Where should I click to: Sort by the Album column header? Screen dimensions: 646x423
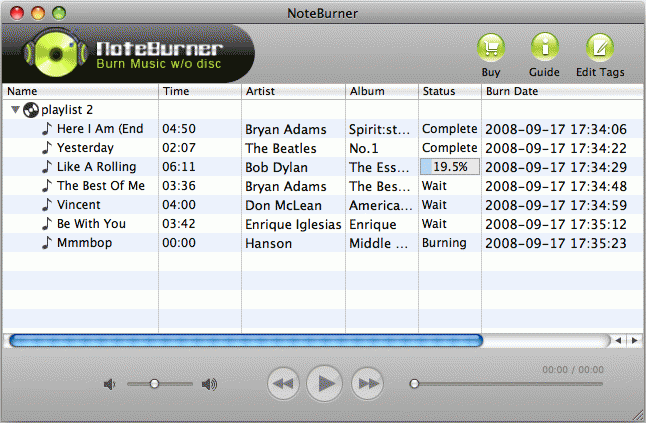coord(382,91)
